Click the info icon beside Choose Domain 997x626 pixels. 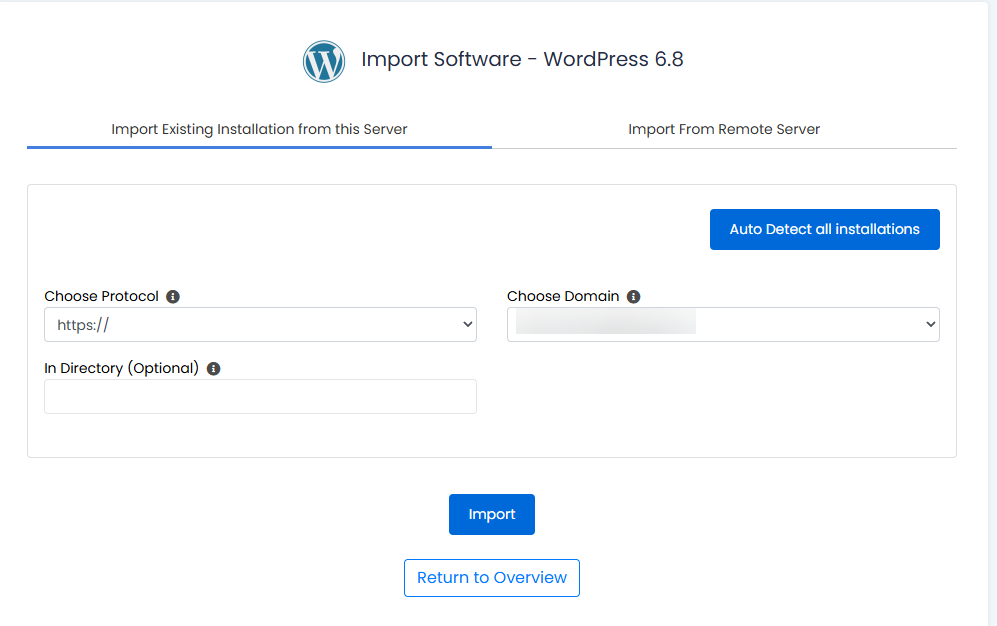pos(634,297)
